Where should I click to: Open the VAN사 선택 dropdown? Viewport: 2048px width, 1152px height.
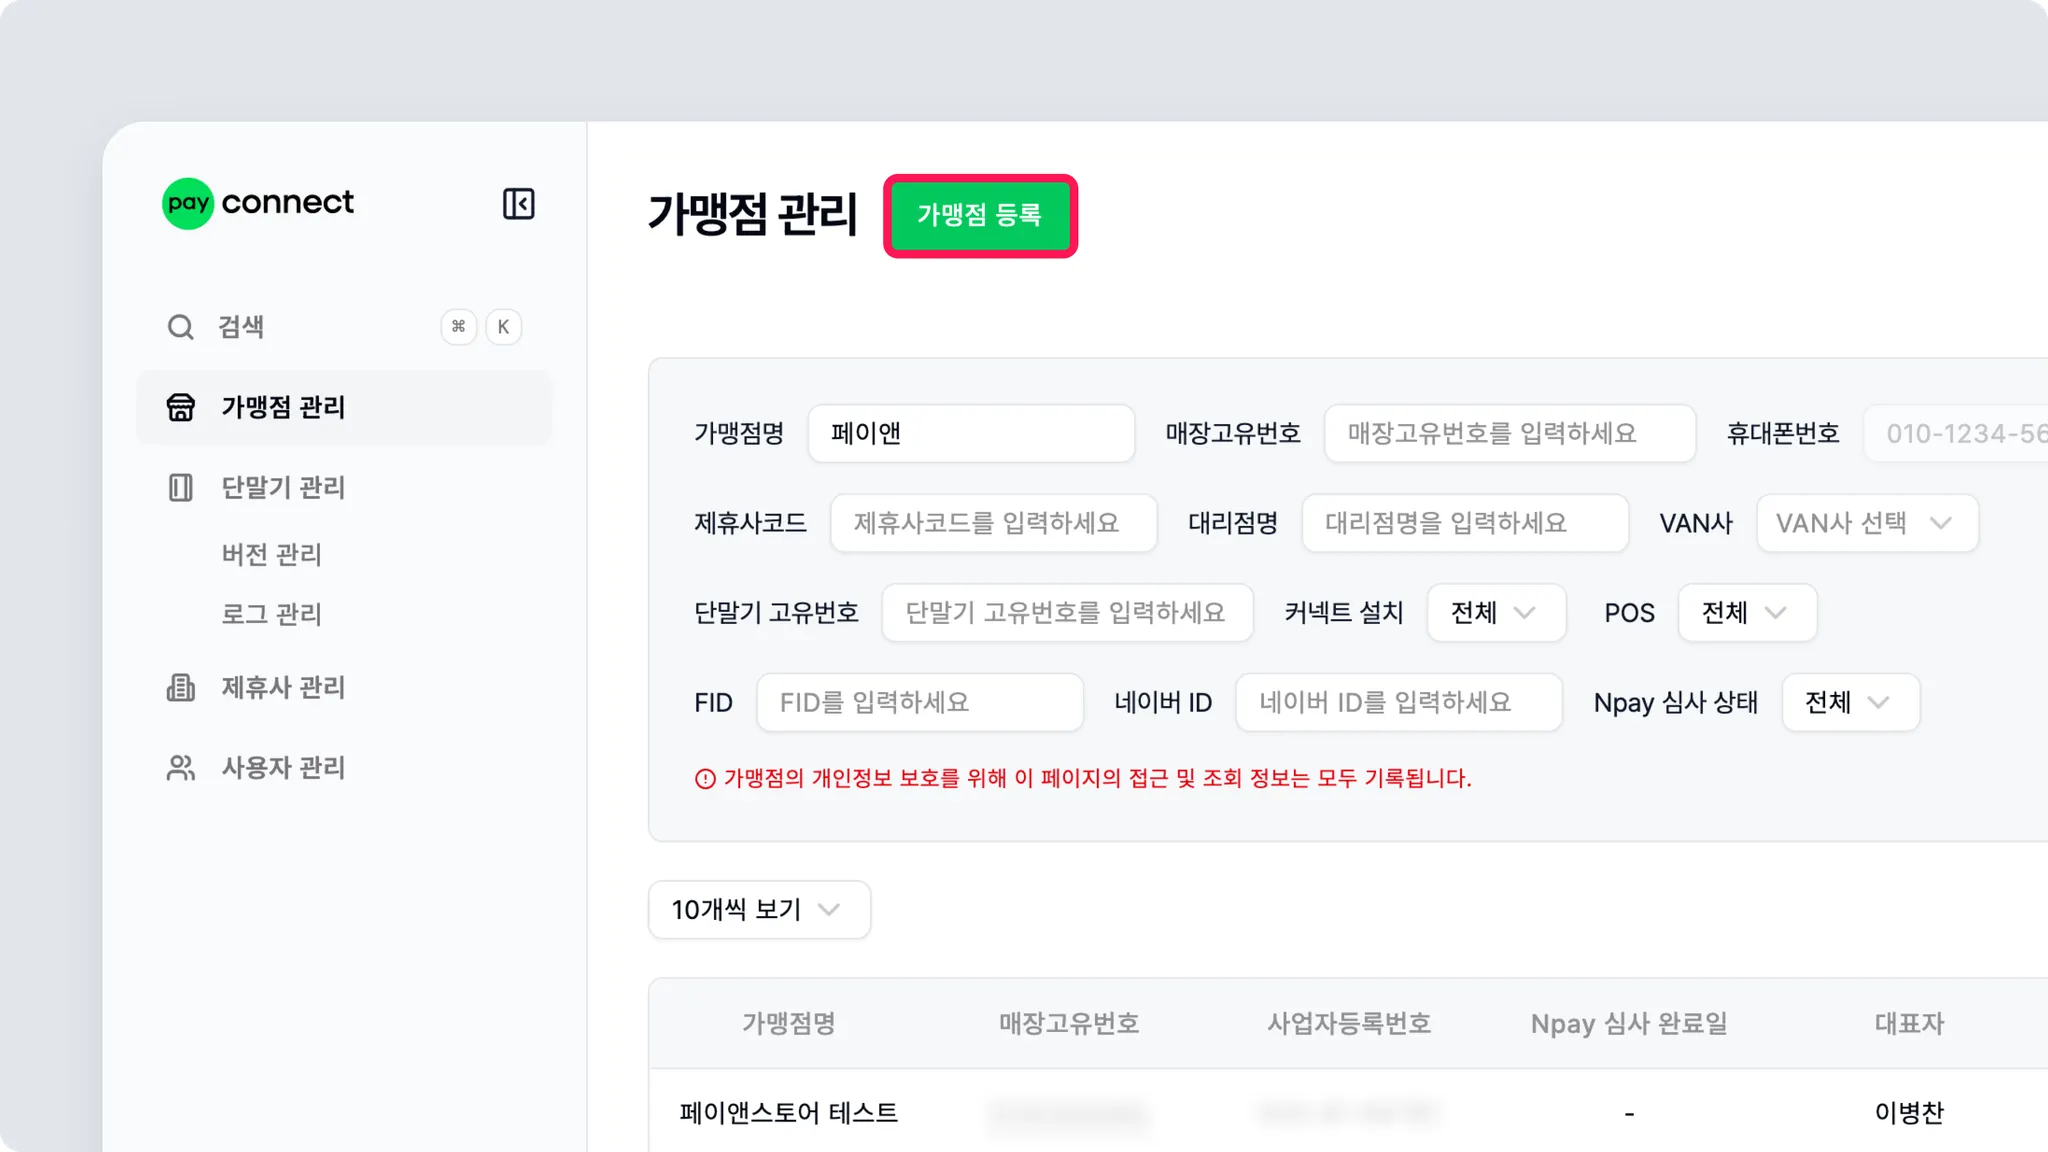[x=1866, y=523]
